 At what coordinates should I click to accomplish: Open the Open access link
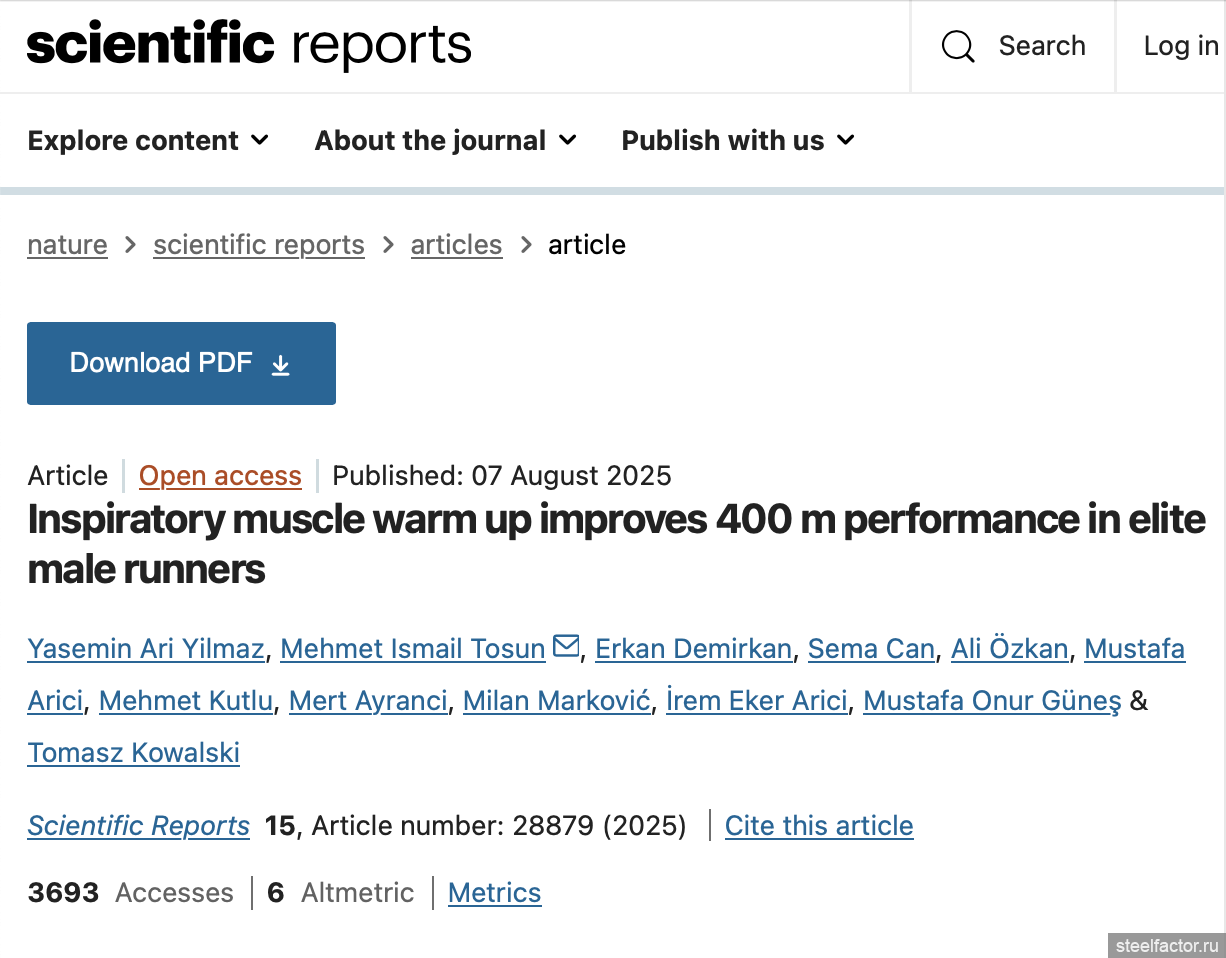(x=220, y=476)
